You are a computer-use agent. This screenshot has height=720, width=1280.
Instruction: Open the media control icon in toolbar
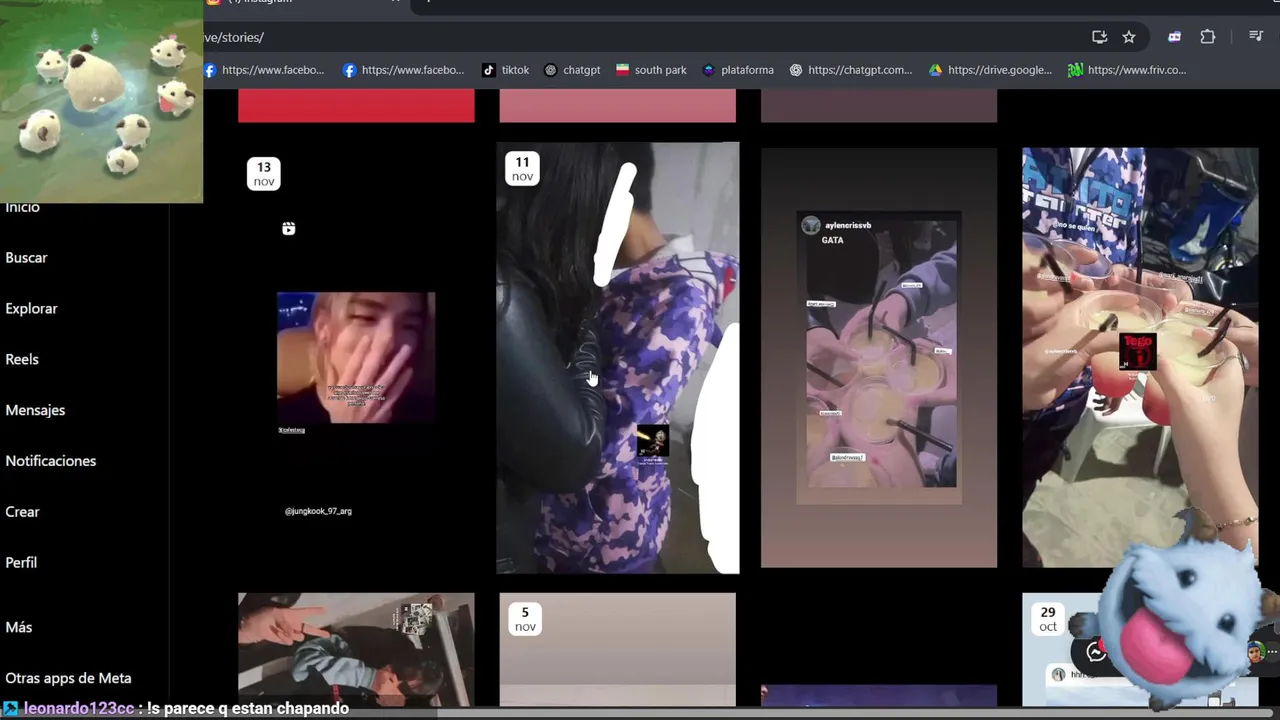pyautogui.click(x=1256, y=37)
